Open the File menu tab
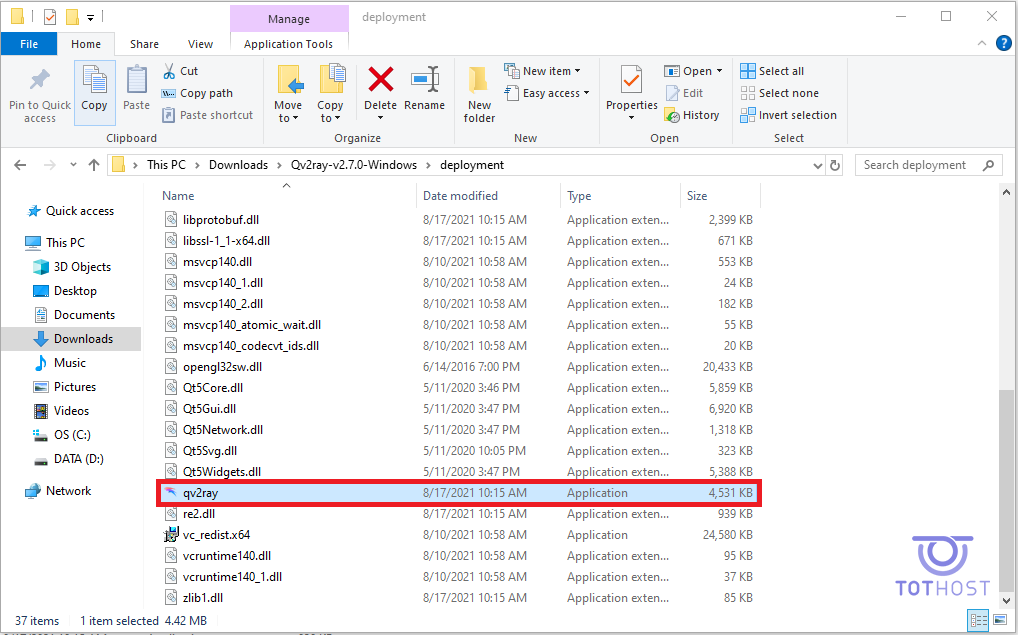The image size is (1018, 635). (x=29, y=44)
